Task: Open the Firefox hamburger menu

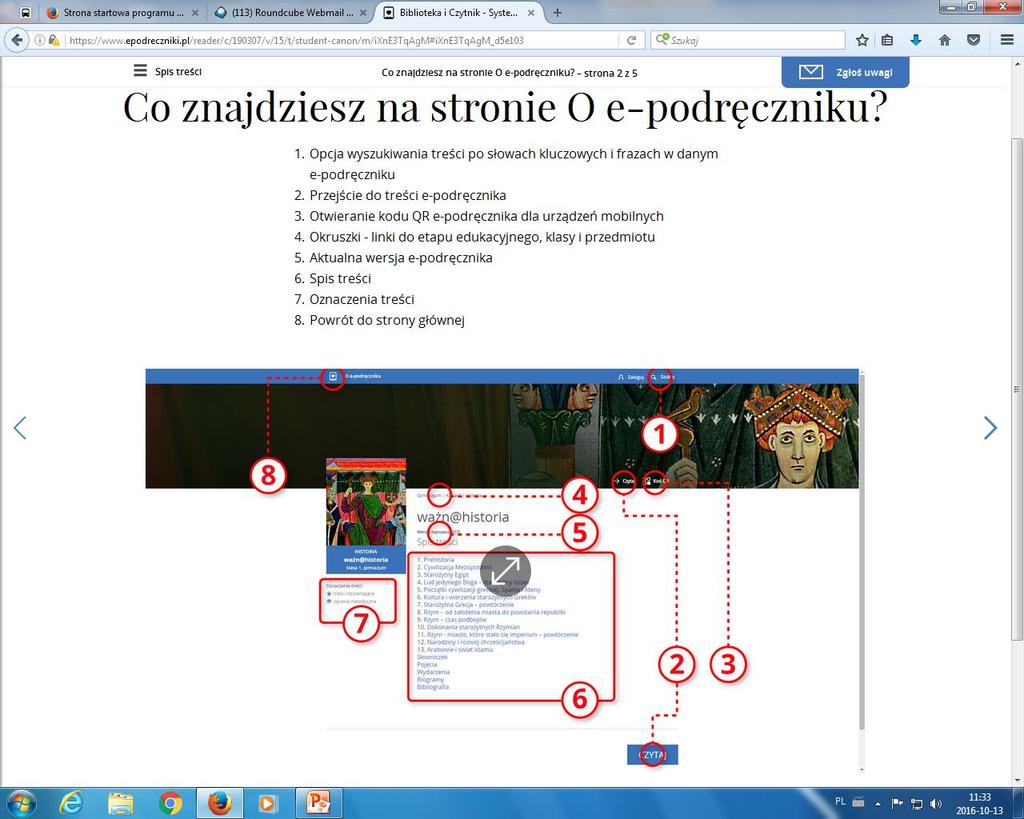Action: click(1006, 40)
